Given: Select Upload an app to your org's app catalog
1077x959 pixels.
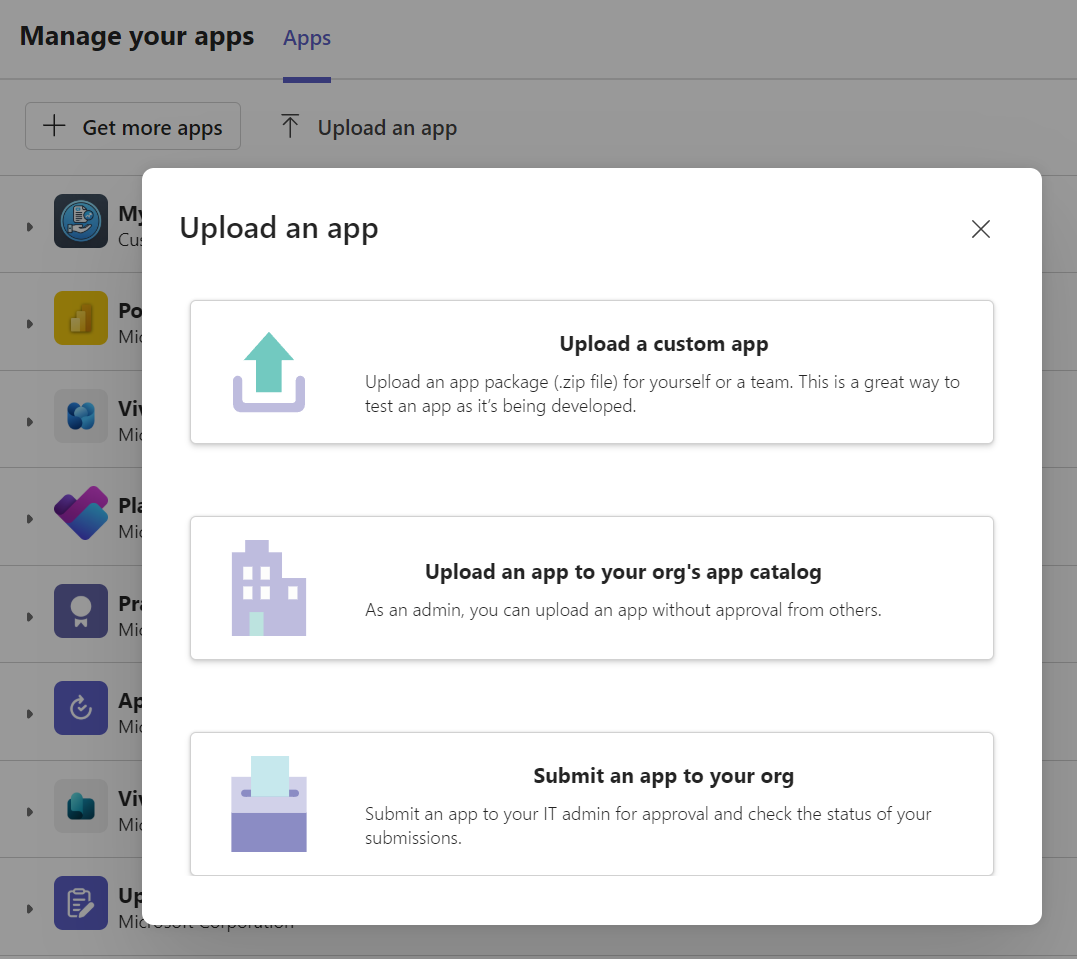Looking at the screenshot, I should click(592, 587).
